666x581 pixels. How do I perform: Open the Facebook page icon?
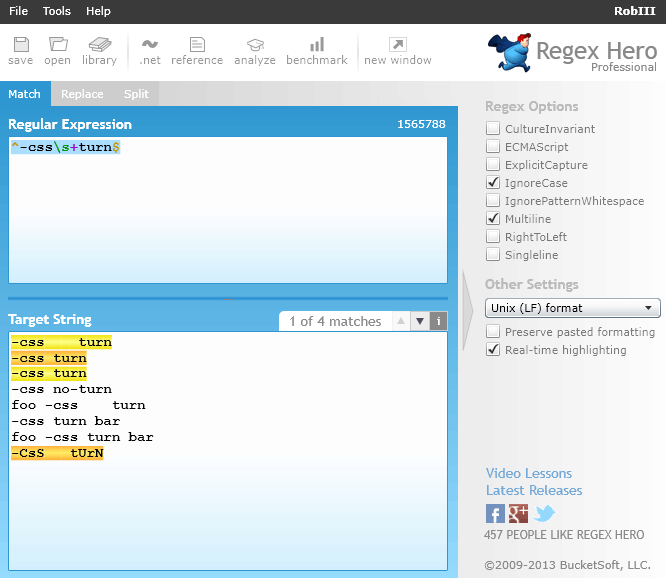(495, 514)
